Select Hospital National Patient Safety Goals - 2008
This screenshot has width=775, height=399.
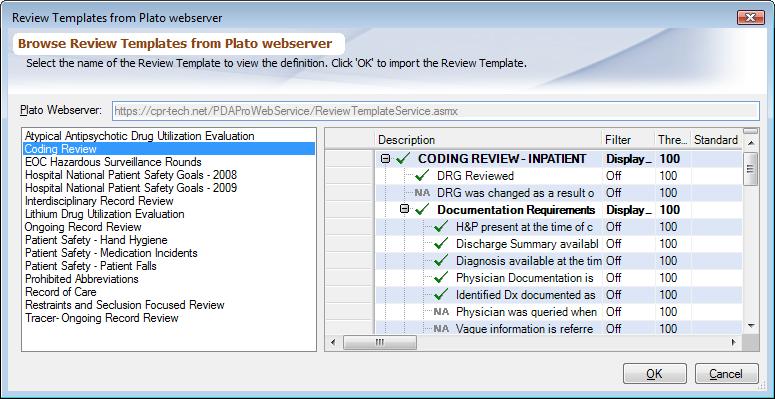(x=131, y=175)
